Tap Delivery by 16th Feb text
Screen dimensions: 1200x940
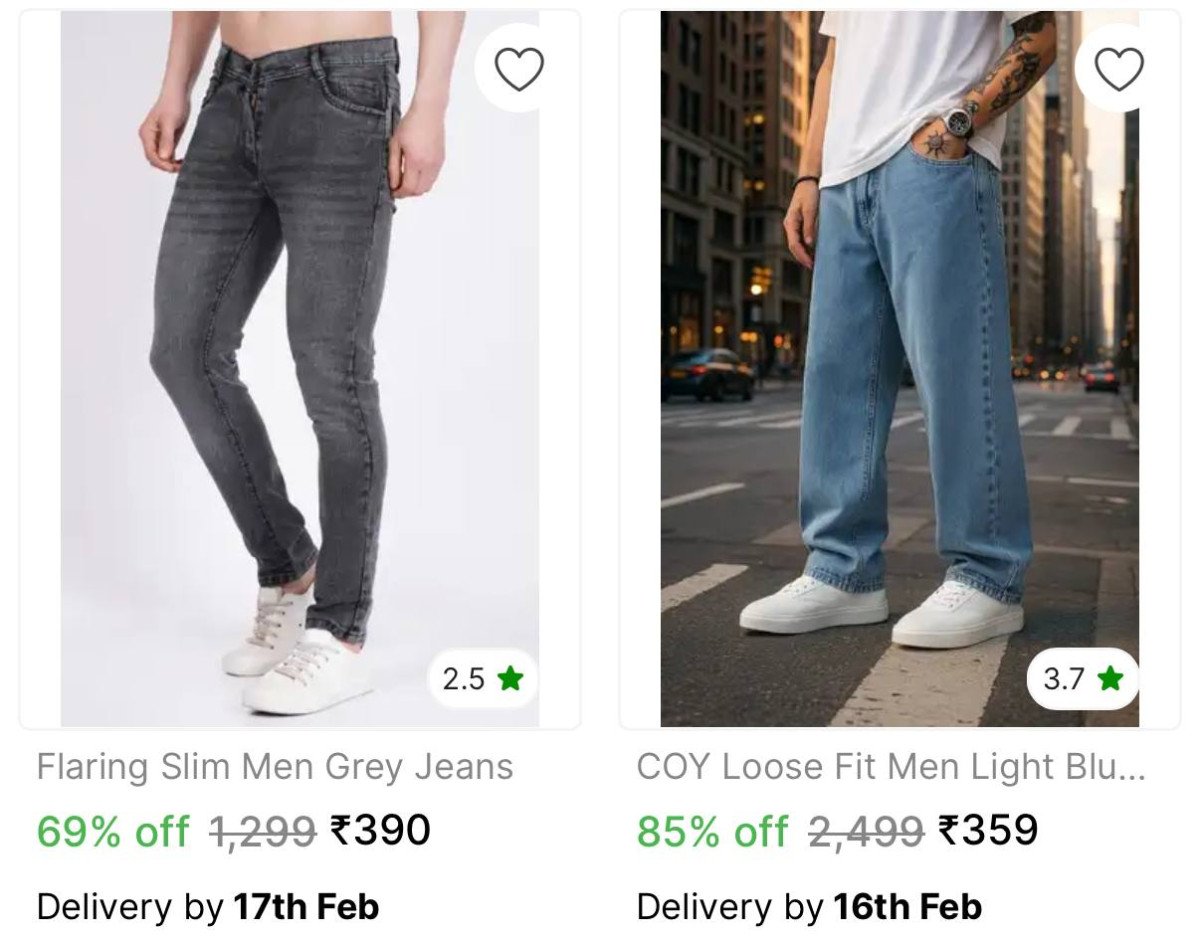pyautogui.click(x=809, y=907)
